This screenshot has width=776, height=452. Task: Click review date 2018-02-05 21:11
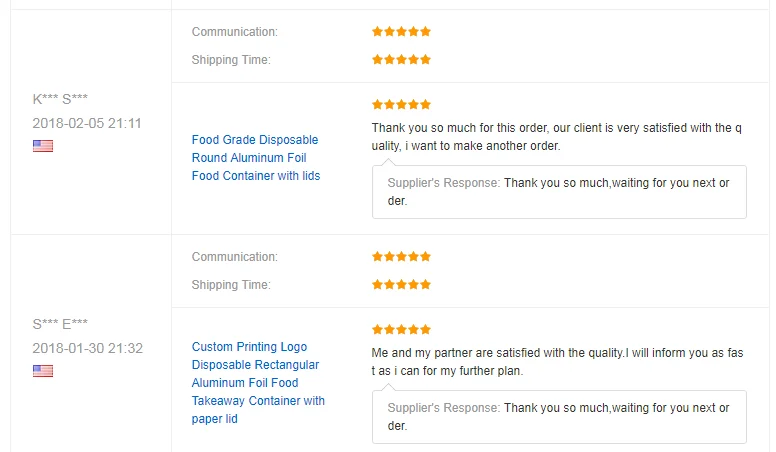point(87,123)
